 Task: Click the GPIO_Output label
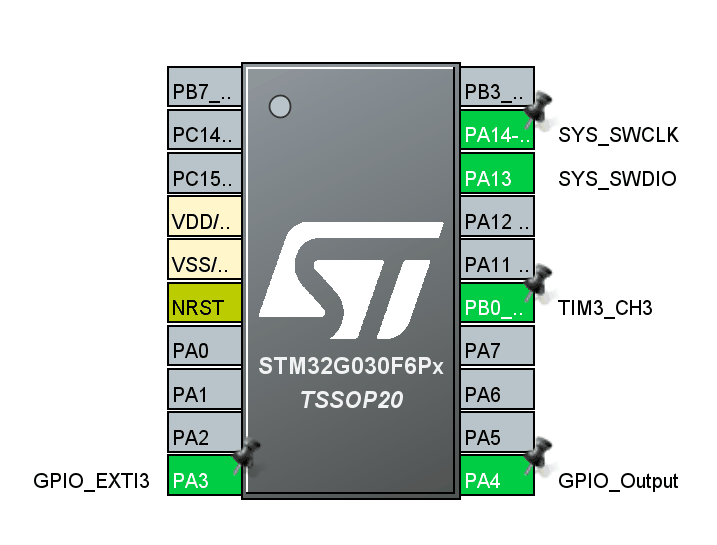point(618,481)
